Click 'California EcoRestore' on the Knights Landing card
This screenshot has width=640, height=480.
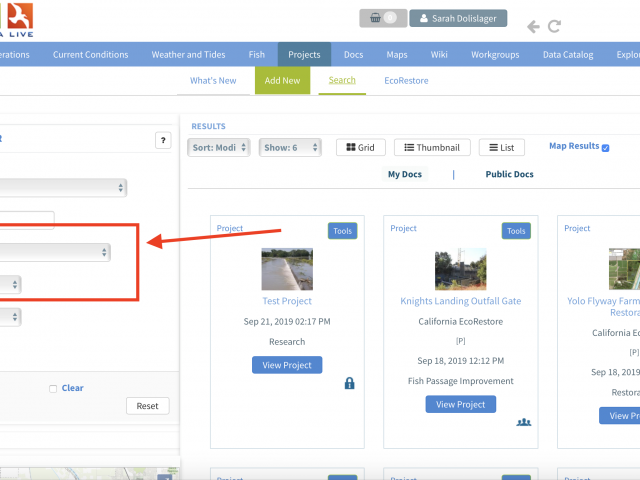tap(460, 322)
